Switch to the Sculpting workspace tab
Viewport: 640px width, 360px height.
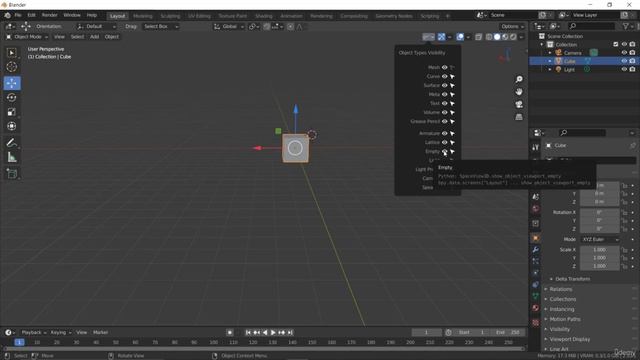[170, 16]
